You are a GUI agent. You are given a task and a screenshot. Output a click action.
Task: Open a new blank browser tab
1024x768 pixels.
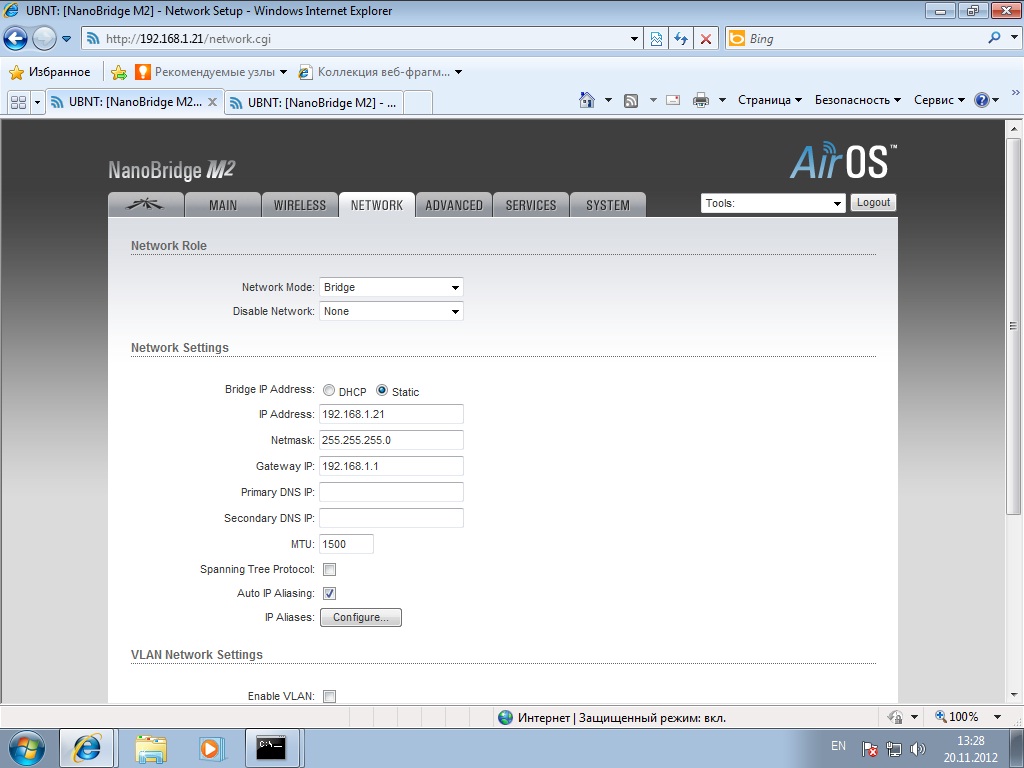[x=418, y=103]
